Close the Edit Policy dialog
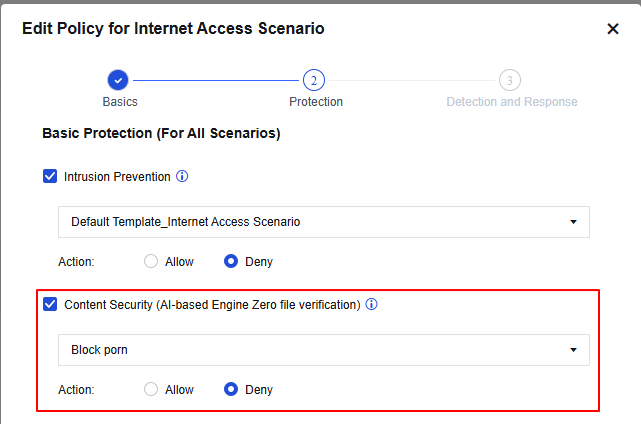 point(613,29)
